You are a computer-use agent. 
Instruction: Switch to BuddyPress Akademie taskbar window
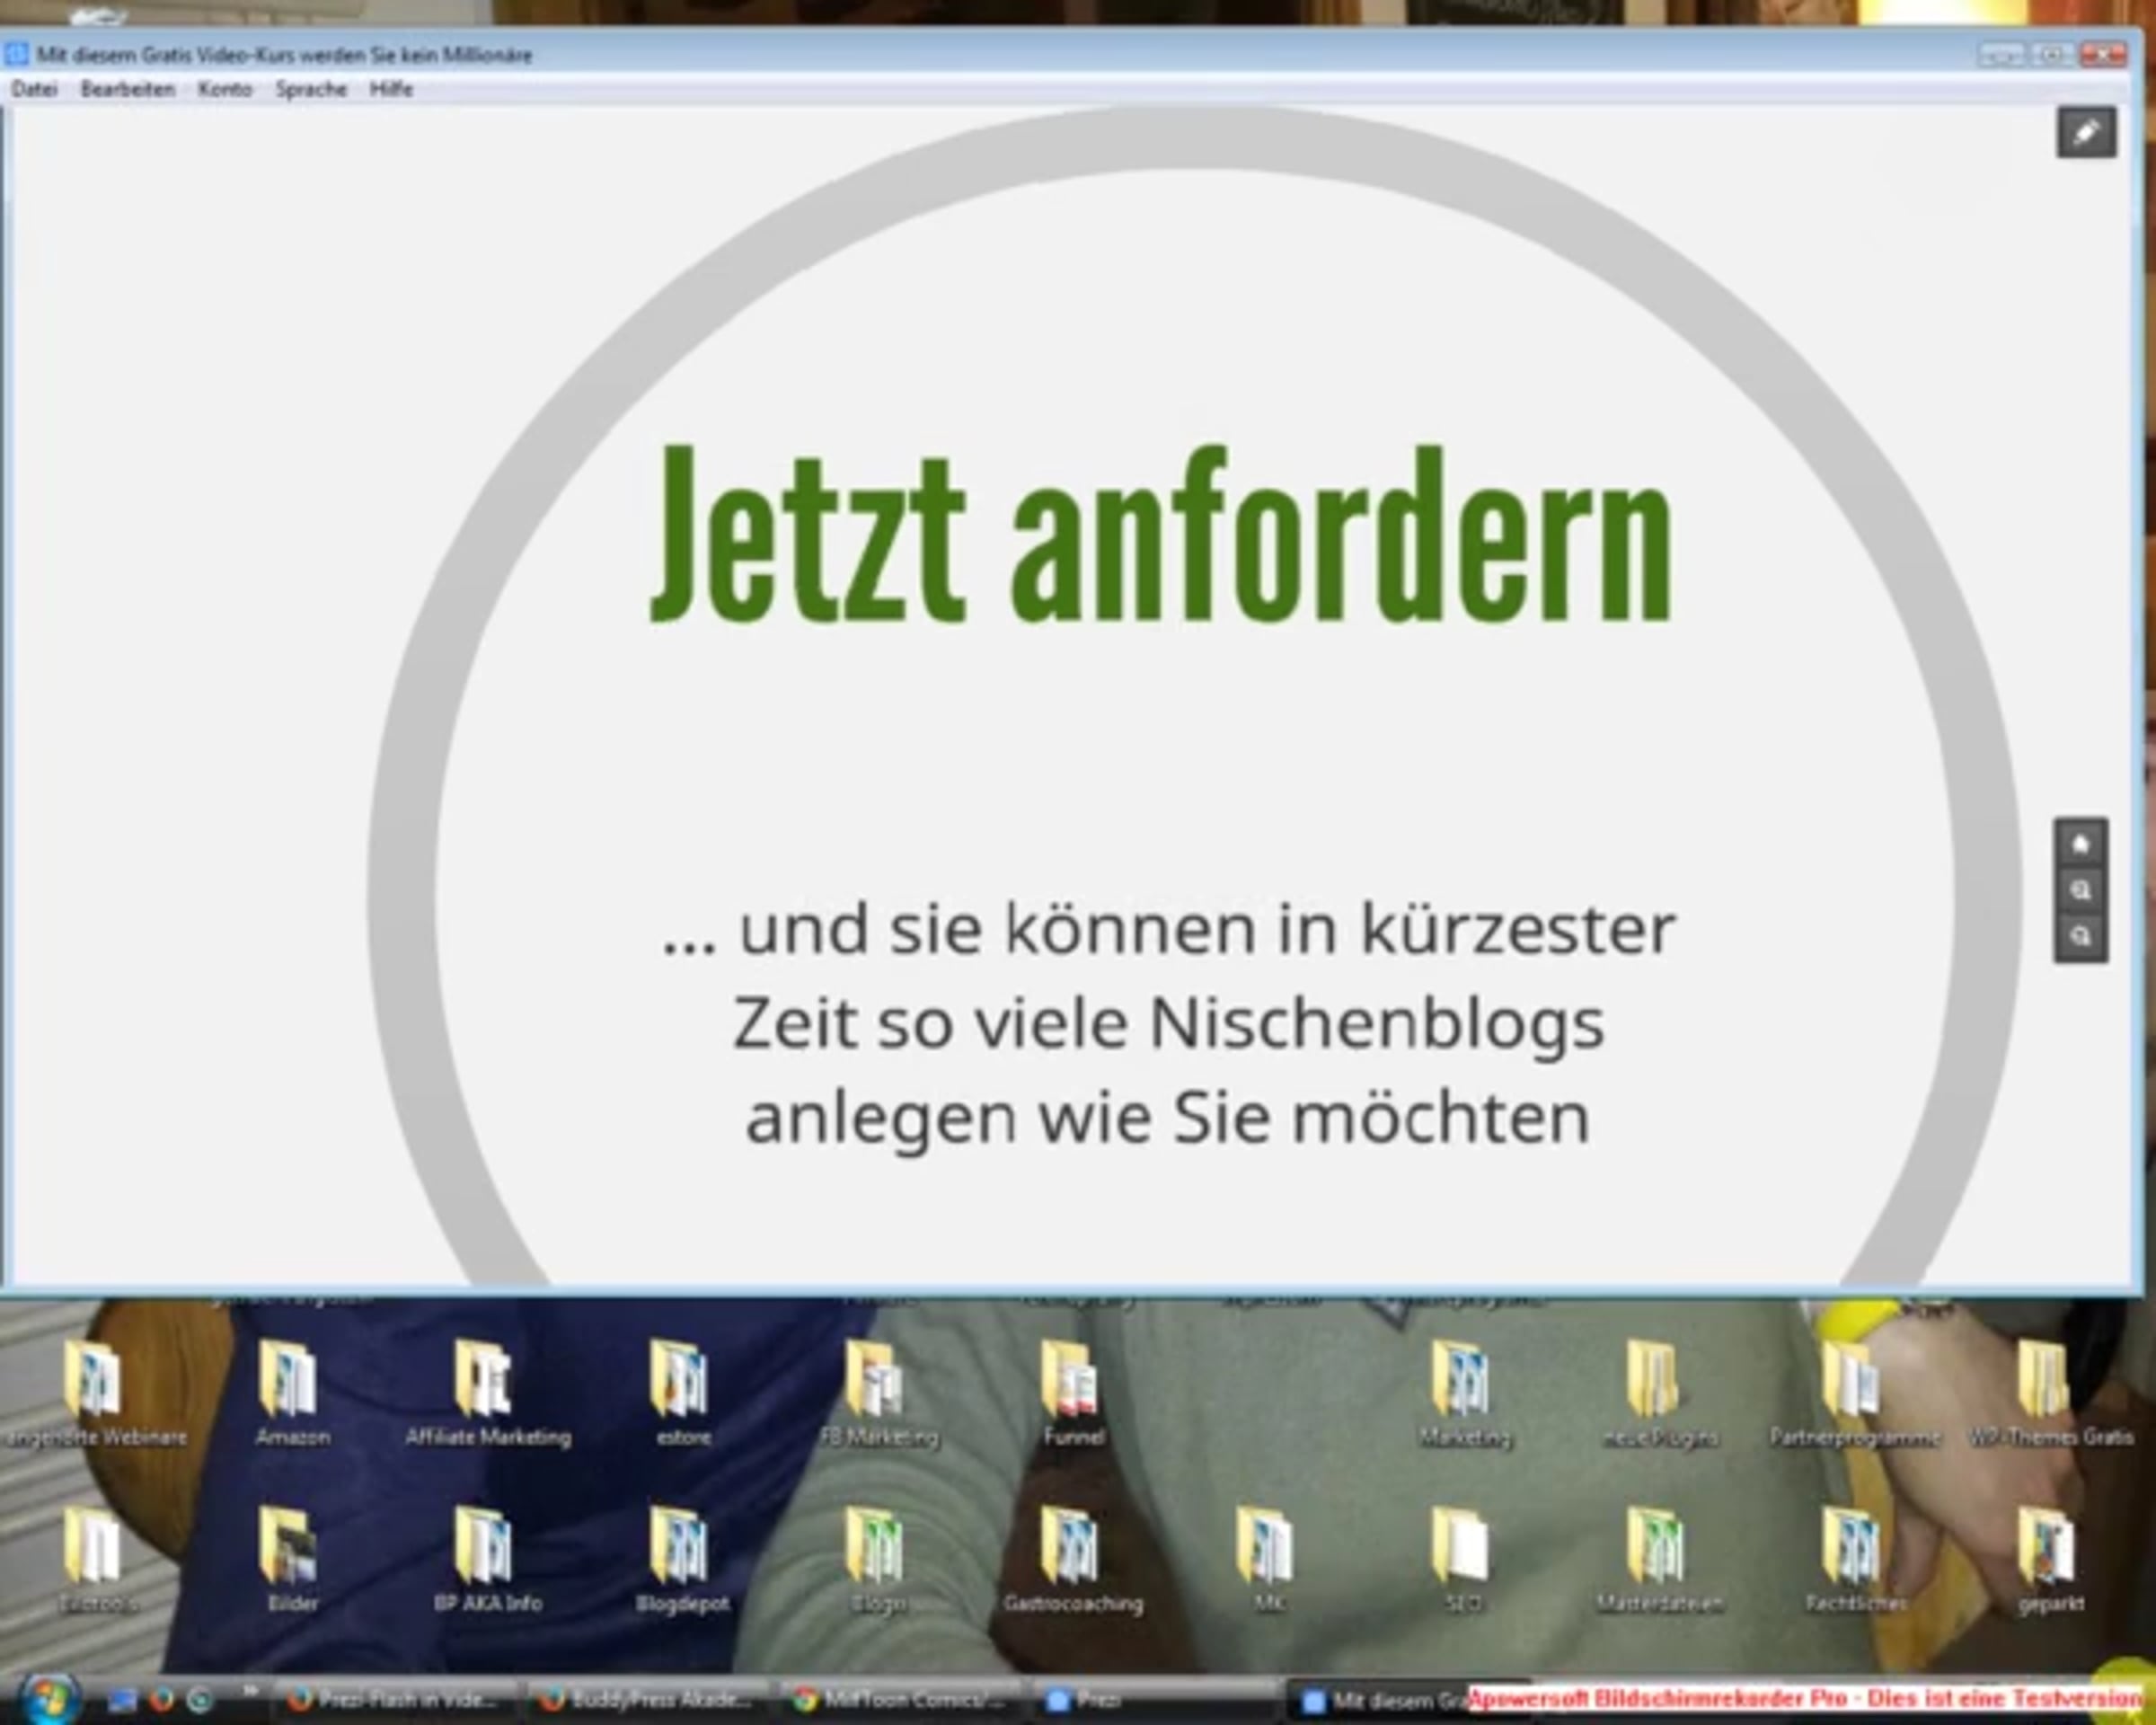(645, 1700)
